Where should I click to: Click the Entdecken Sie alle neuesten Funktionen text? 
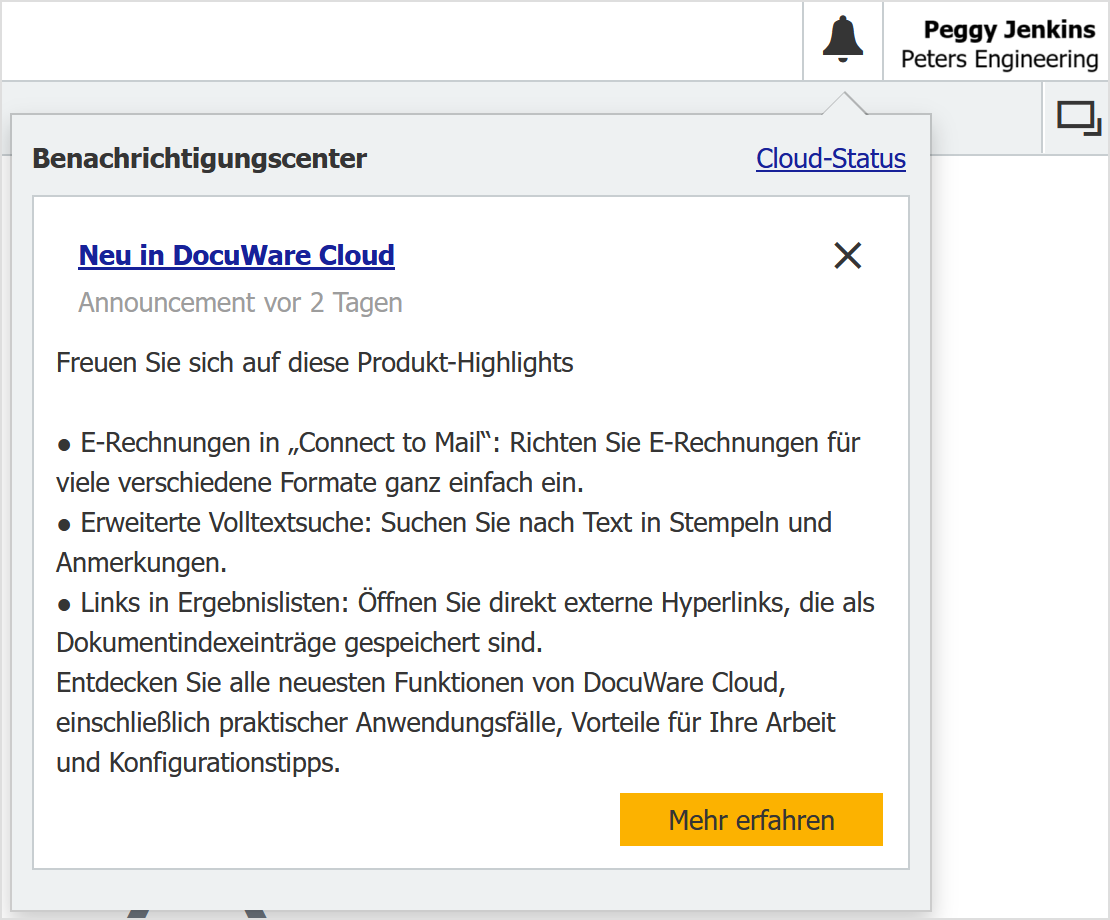(418, 683)
